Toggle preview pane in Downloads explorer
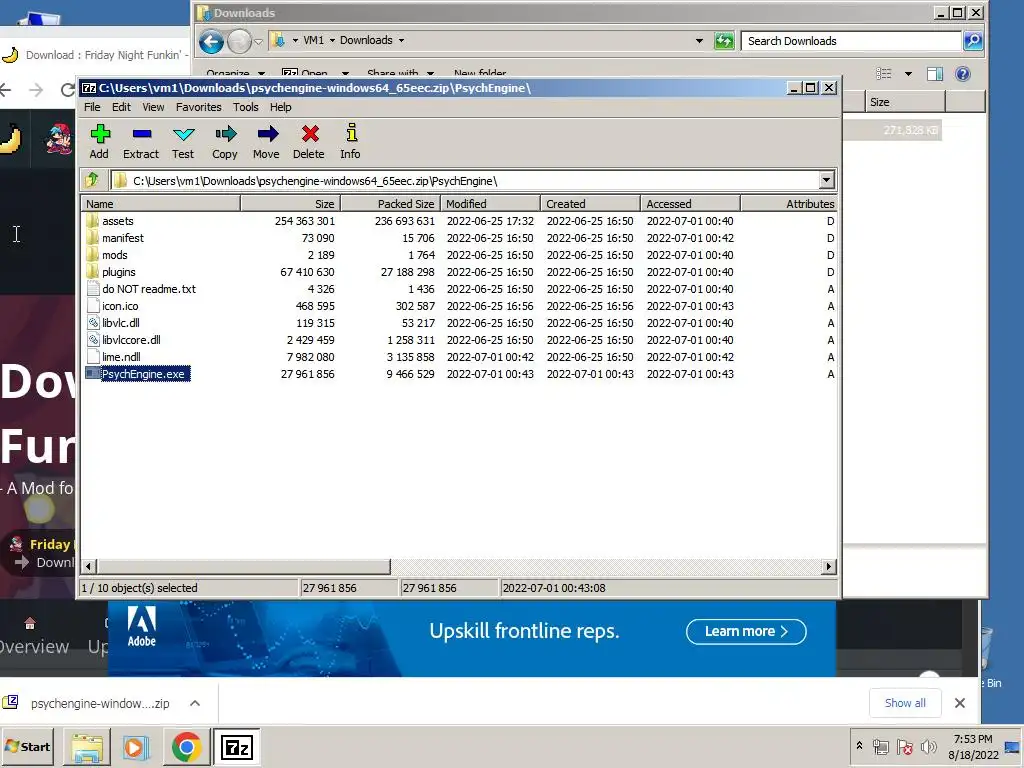The width and height of the screenshot is (1024, 768). tap(935, 74)
